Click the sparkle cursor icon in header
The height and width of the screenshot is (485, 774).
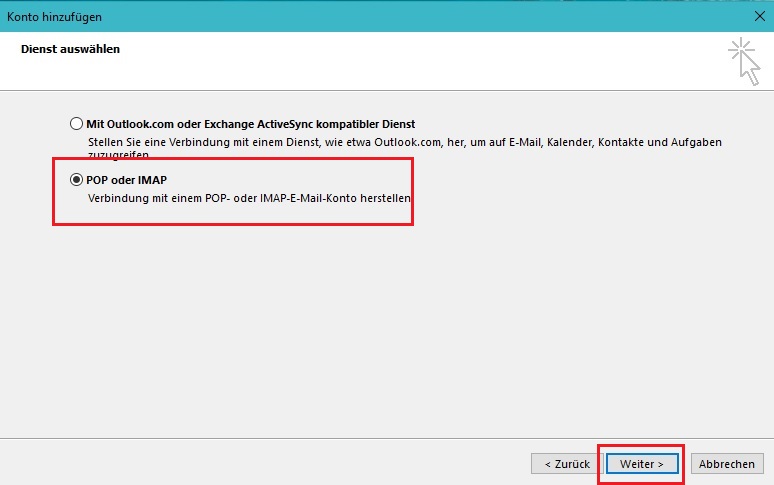coord(744,62)
